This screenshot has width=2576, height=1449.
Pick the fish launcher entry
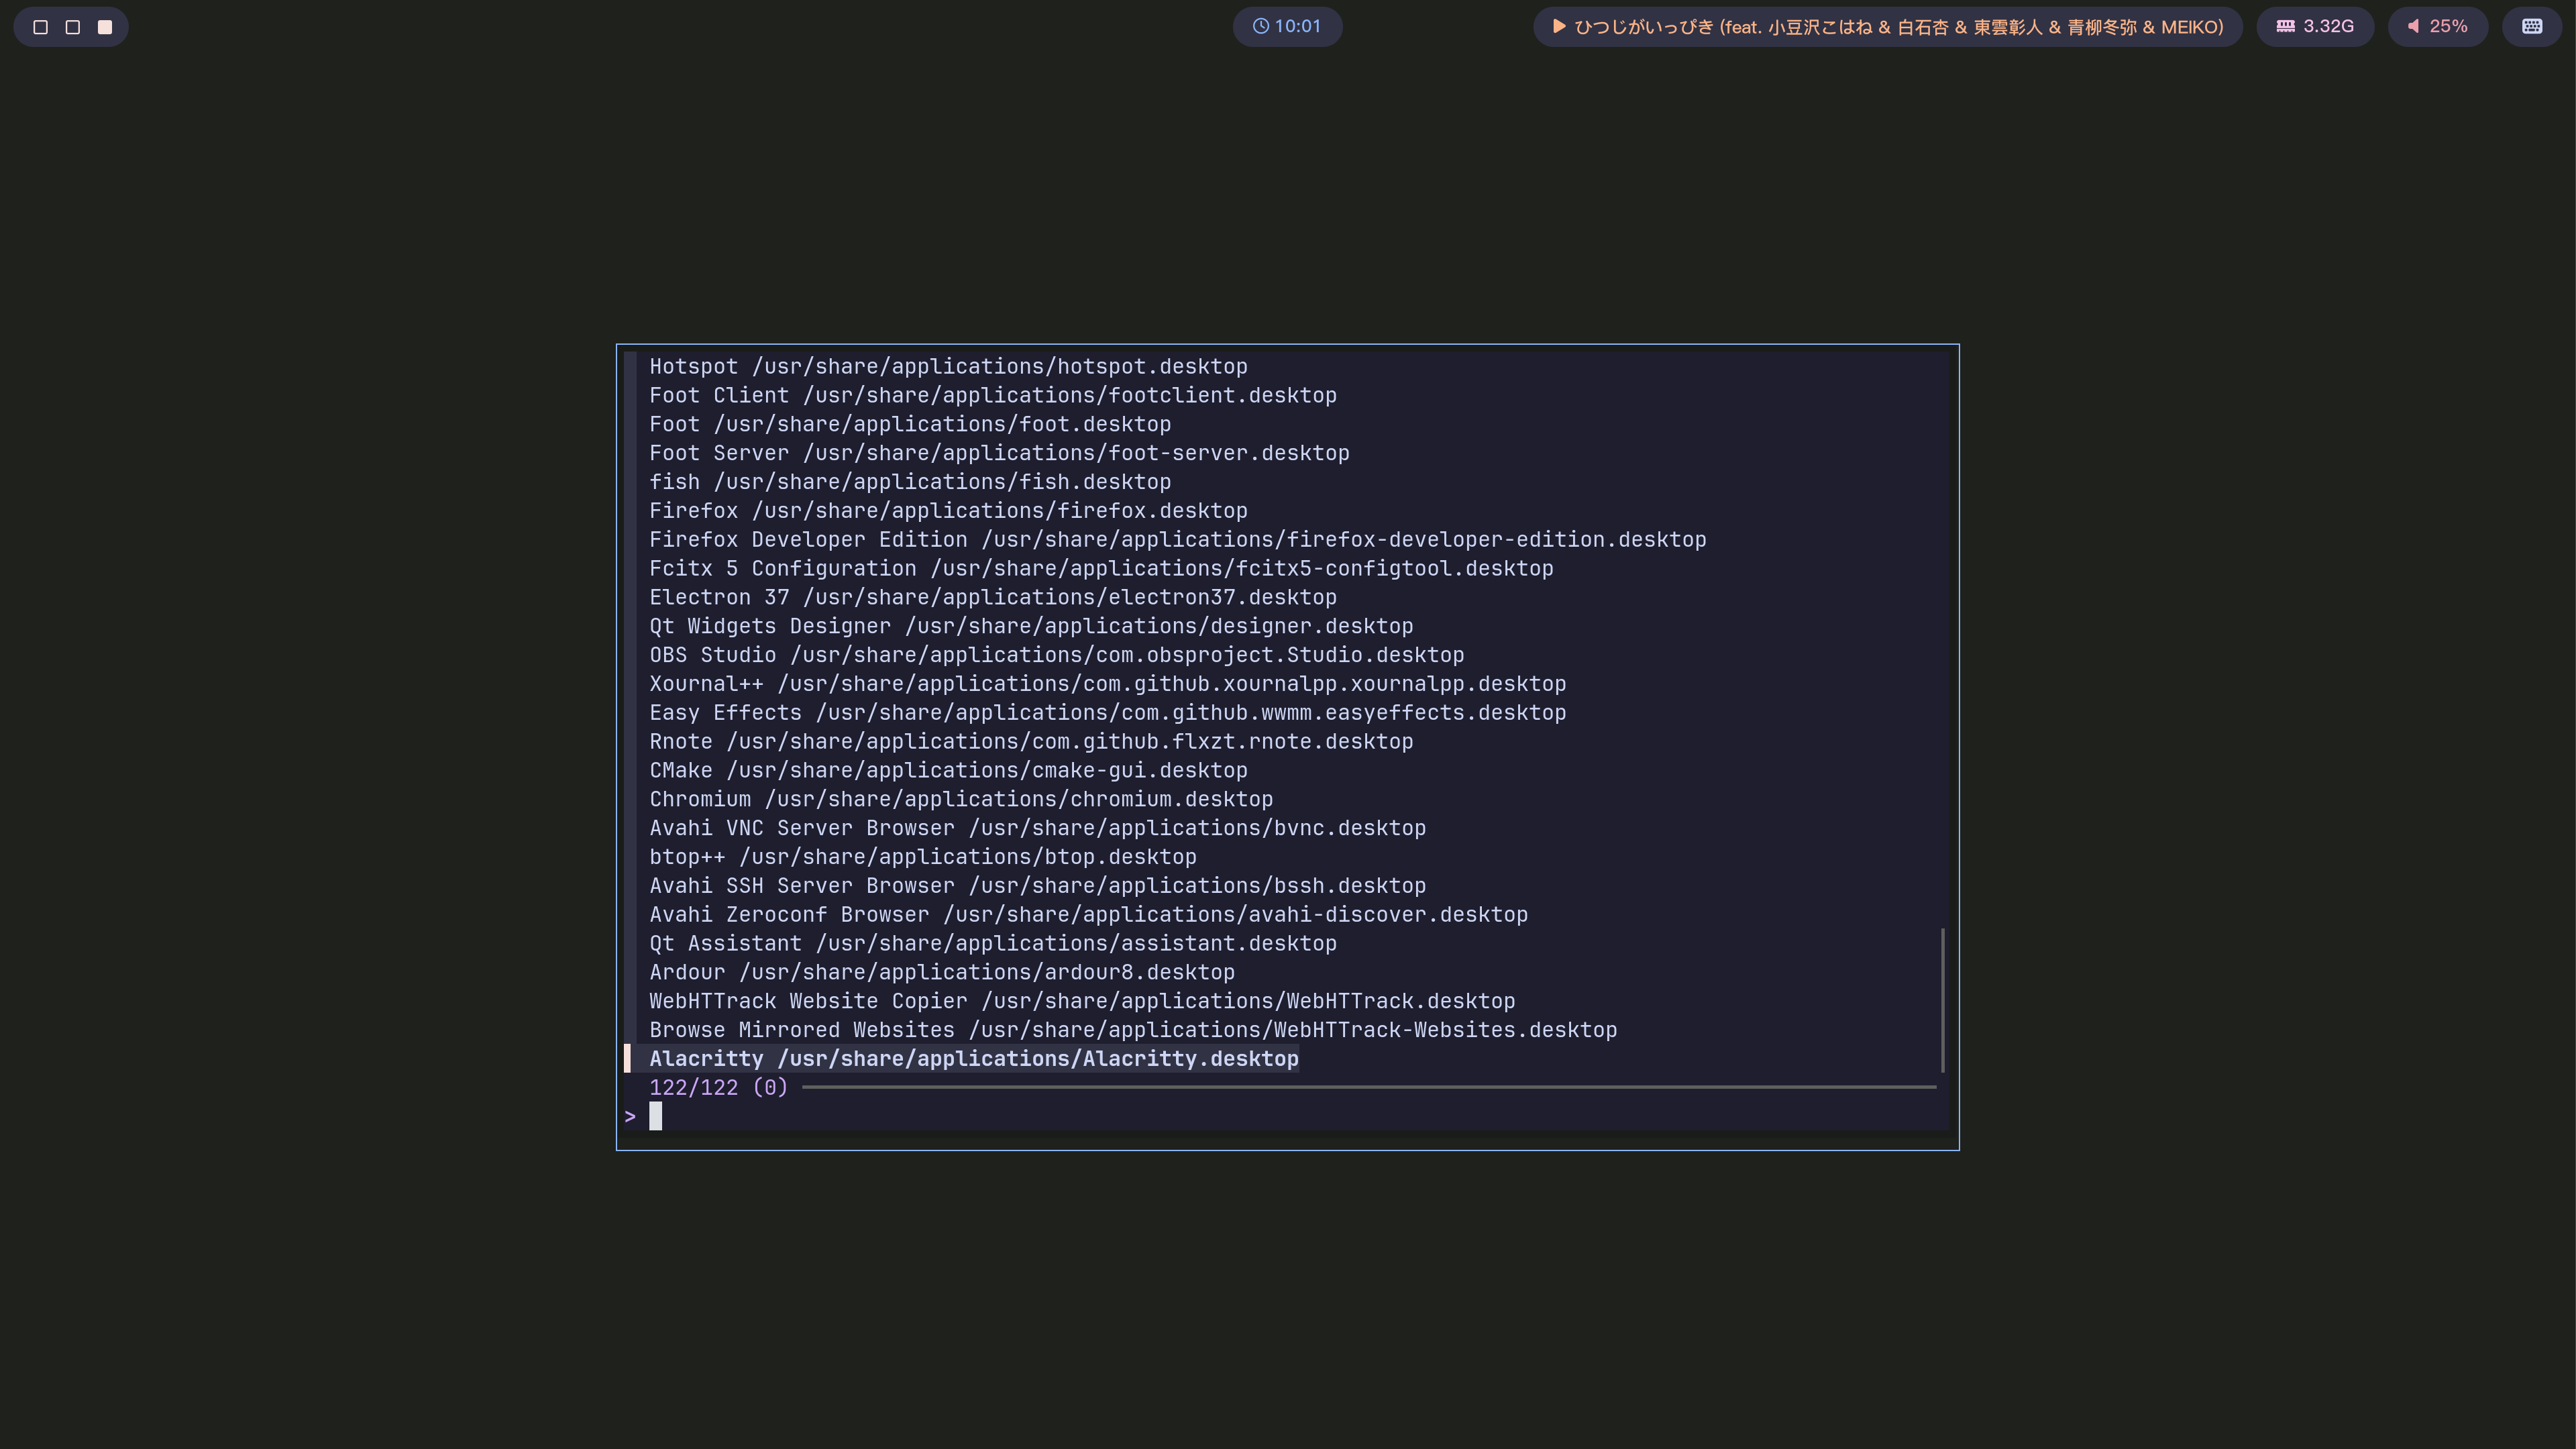coord(910,483)
